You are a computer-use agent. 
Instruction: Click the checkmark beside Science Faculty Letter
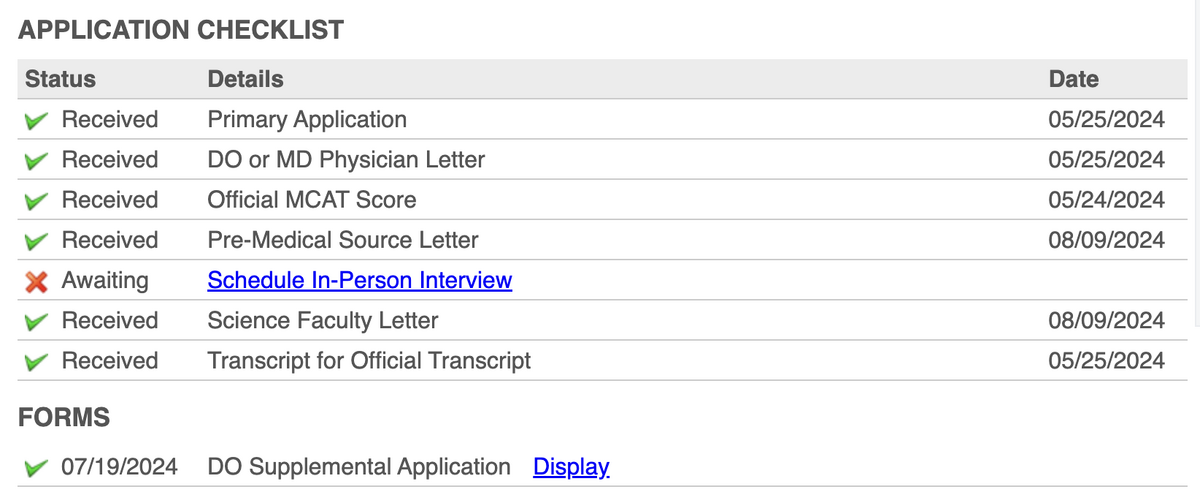pyautogui.click(x=37, y=321)
